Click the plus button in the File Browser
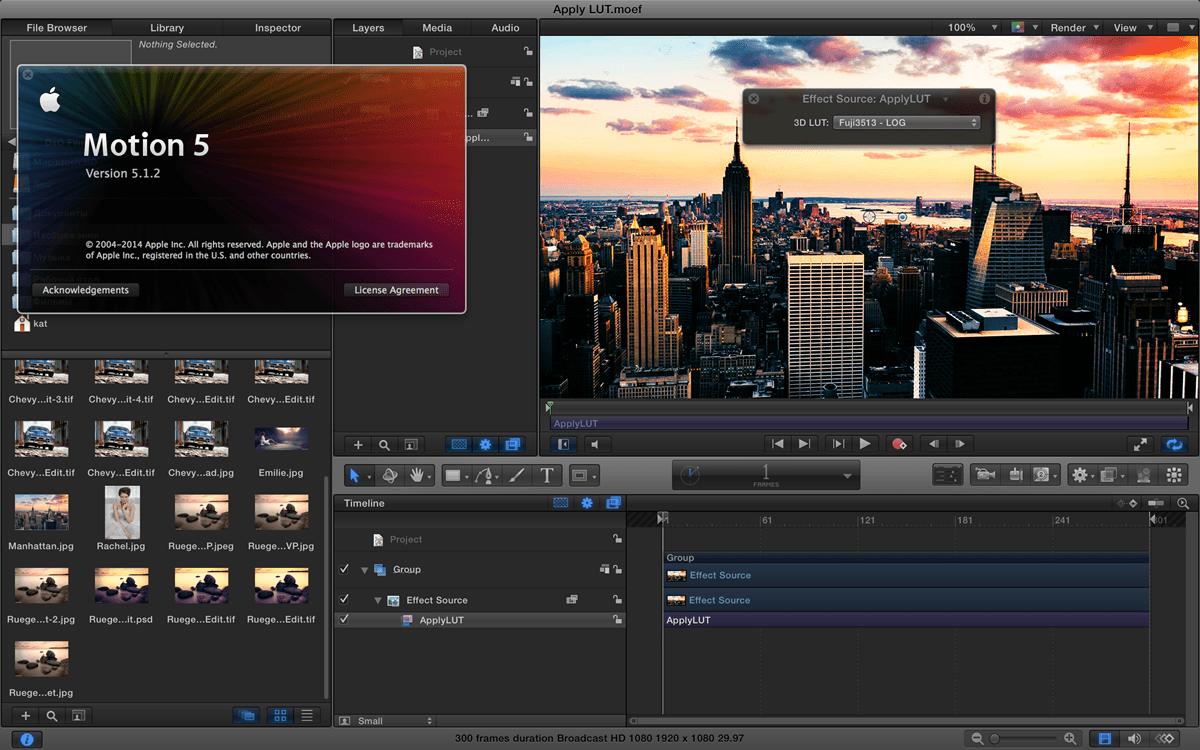The image size is (1200, 750). [26, 715]
